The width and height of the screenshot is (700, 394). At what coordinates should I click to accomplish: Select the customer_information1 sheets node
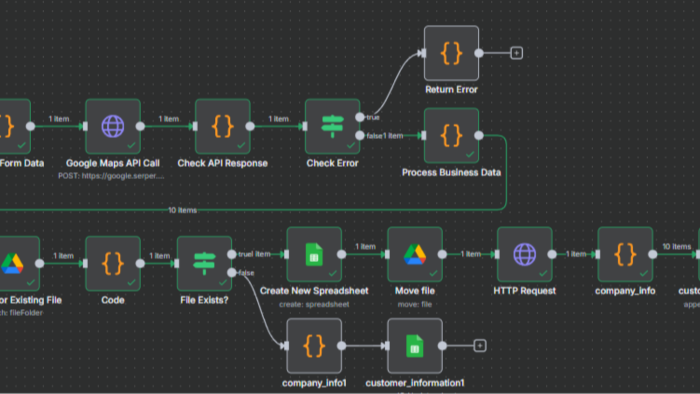point(415,346)
